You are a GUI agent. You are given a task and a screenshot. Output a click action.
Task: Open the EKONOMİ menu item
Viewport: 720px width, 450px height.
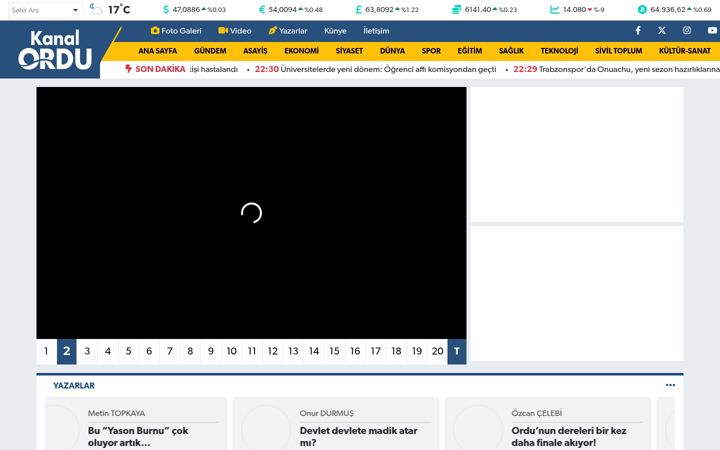pyautogui.click(x=301, y=51)
